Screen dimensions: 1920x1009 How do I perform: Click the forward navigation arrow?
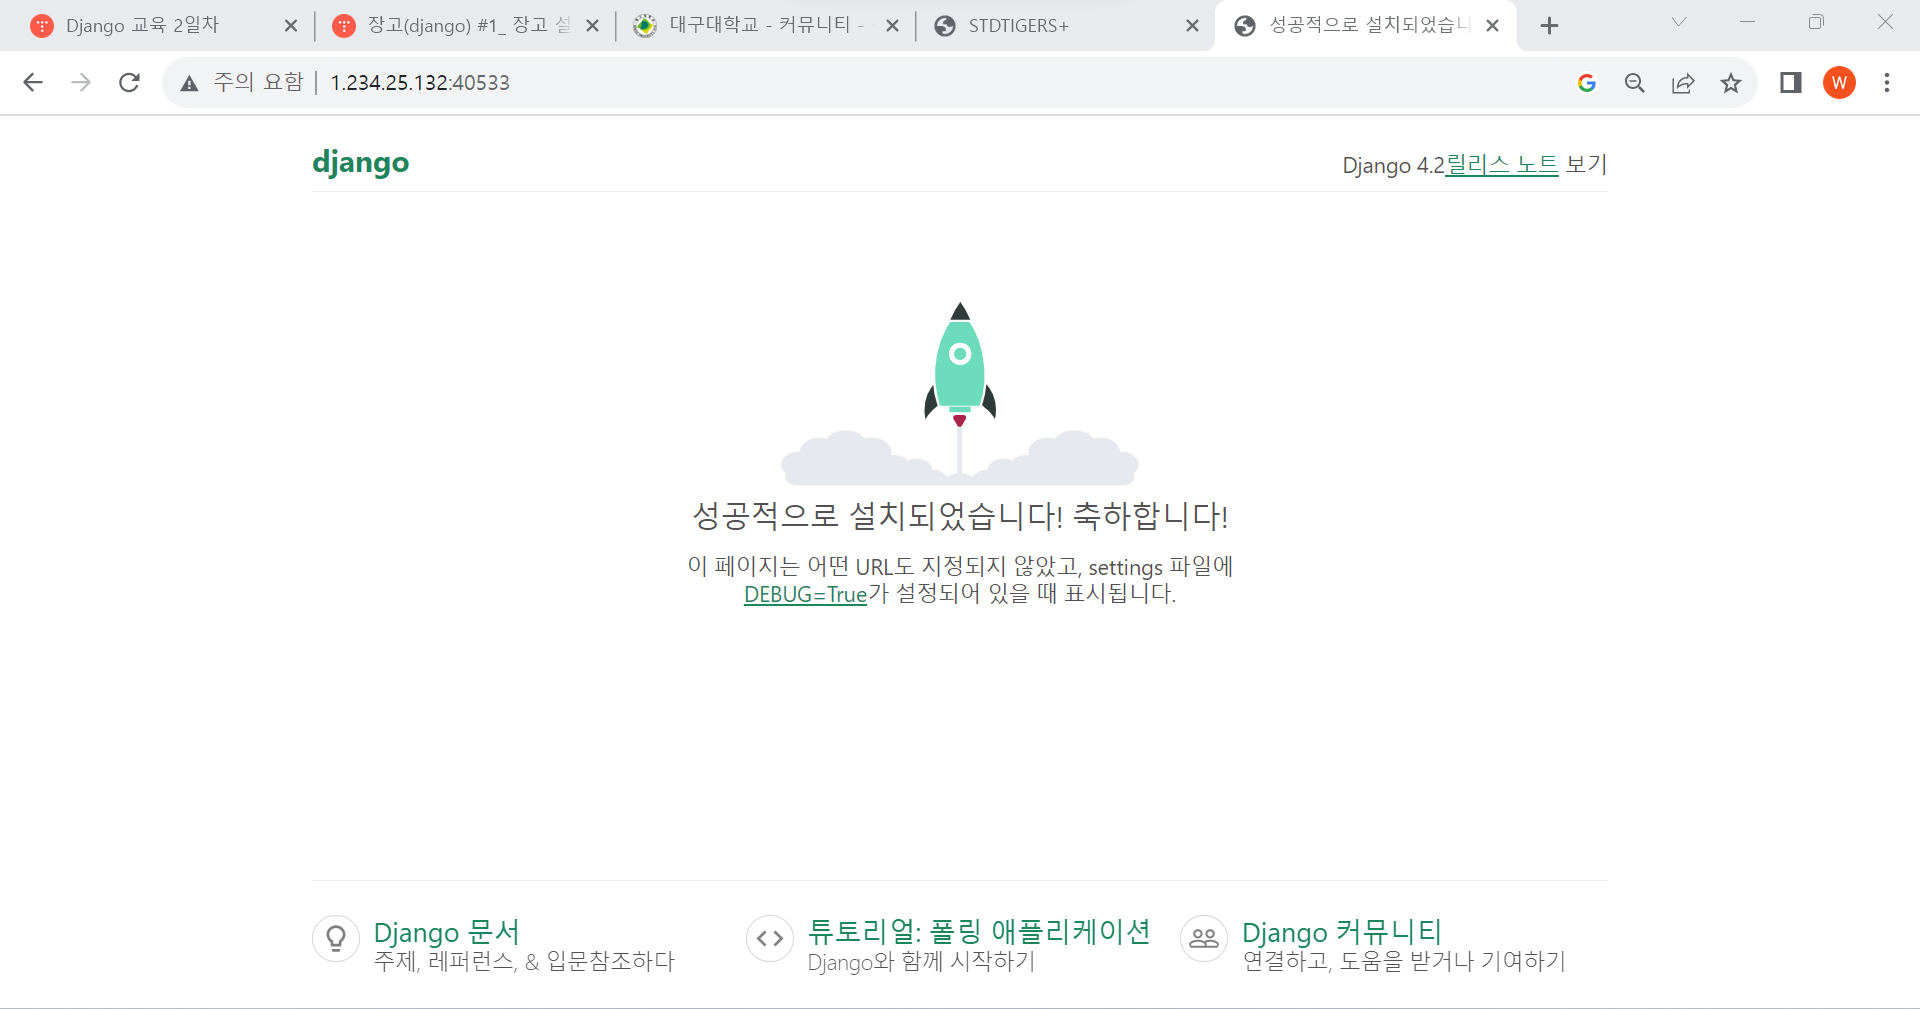click(81, 83)
